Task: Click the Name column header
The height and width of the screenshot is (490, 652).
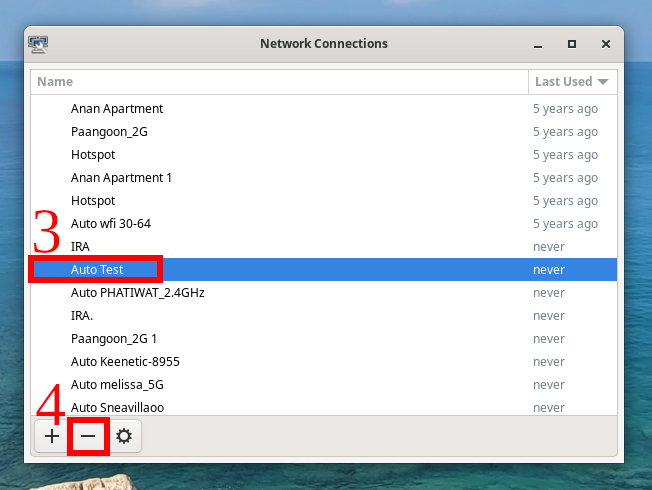Action: (x=280, y=82)
